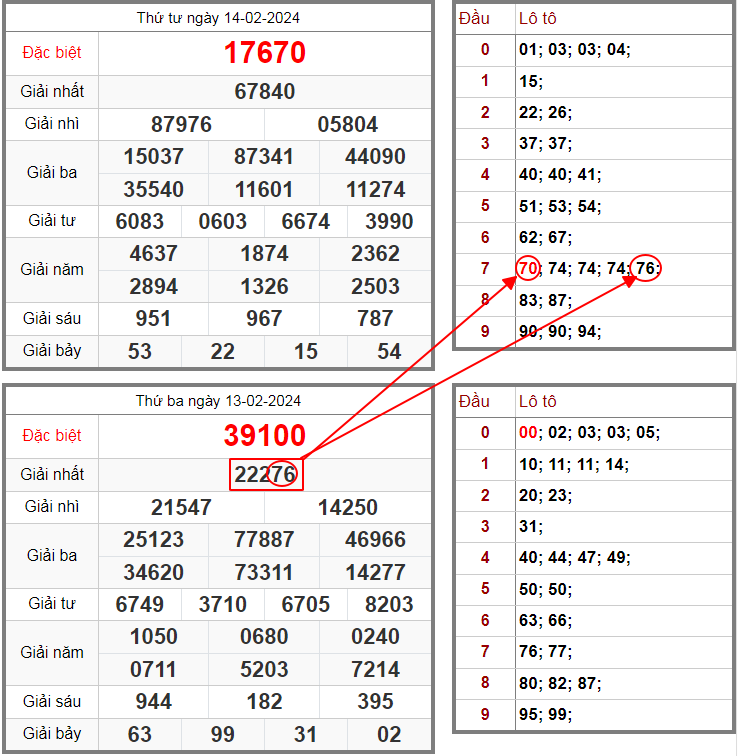Click the Giải ba label in the 14-02-2024 table
This screenshot has width=738, height=756.
[52, 173]
